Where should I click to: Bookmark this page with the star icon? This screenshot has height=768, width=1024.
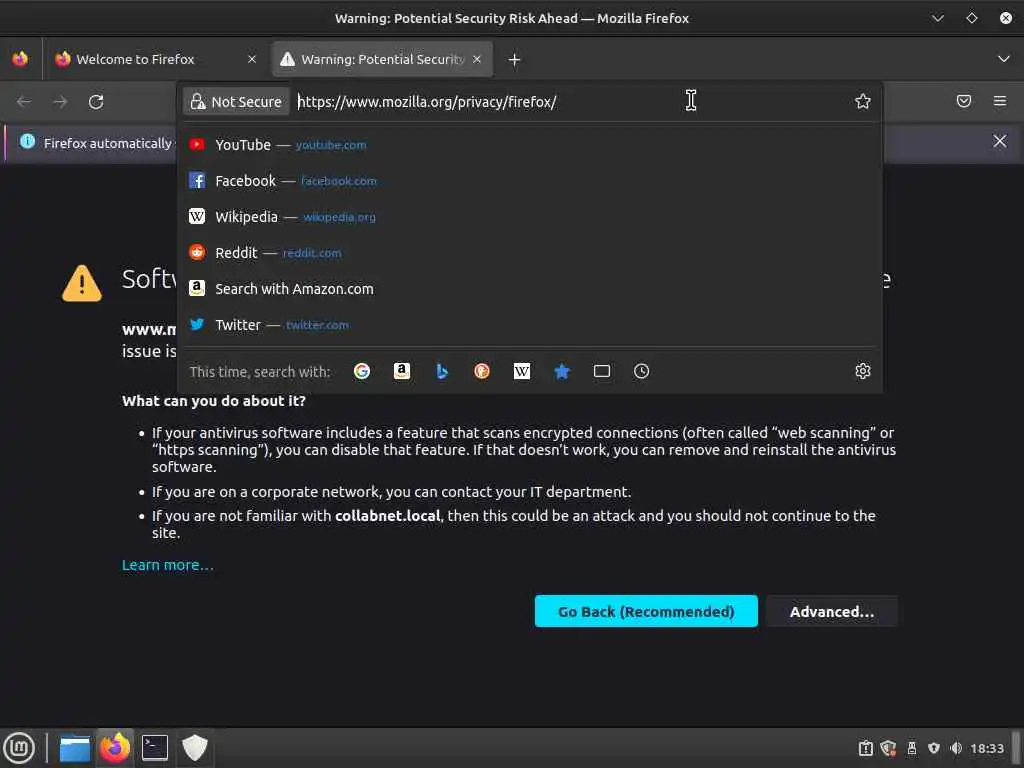pyautogui.click(x=863, y=101)
